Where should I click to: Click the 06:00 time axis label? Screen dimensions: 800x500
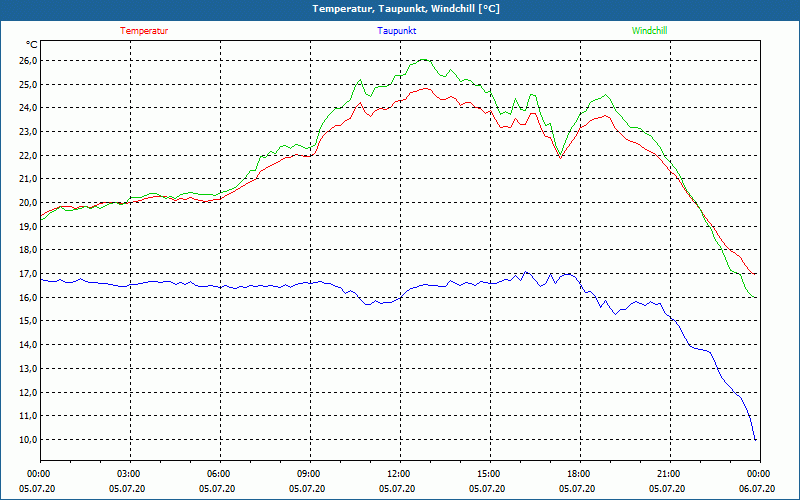click(x=220, y=473)
